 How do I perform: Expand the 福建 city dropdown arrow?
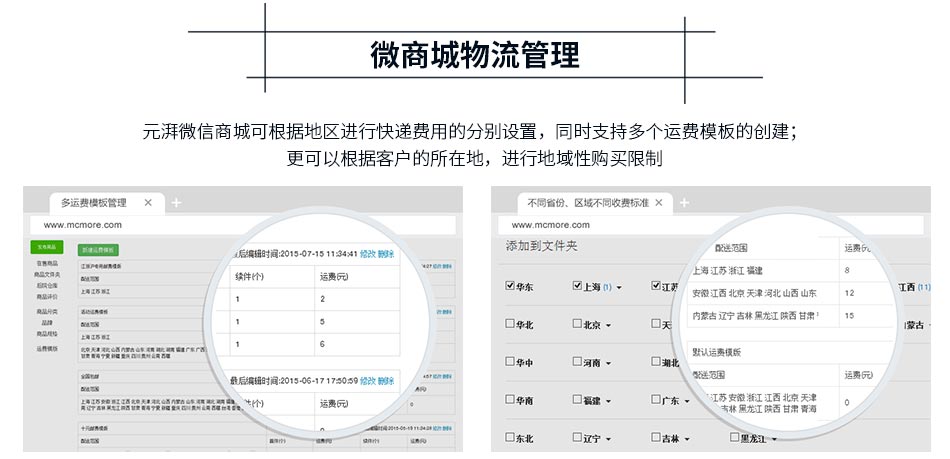pos(608,401)
